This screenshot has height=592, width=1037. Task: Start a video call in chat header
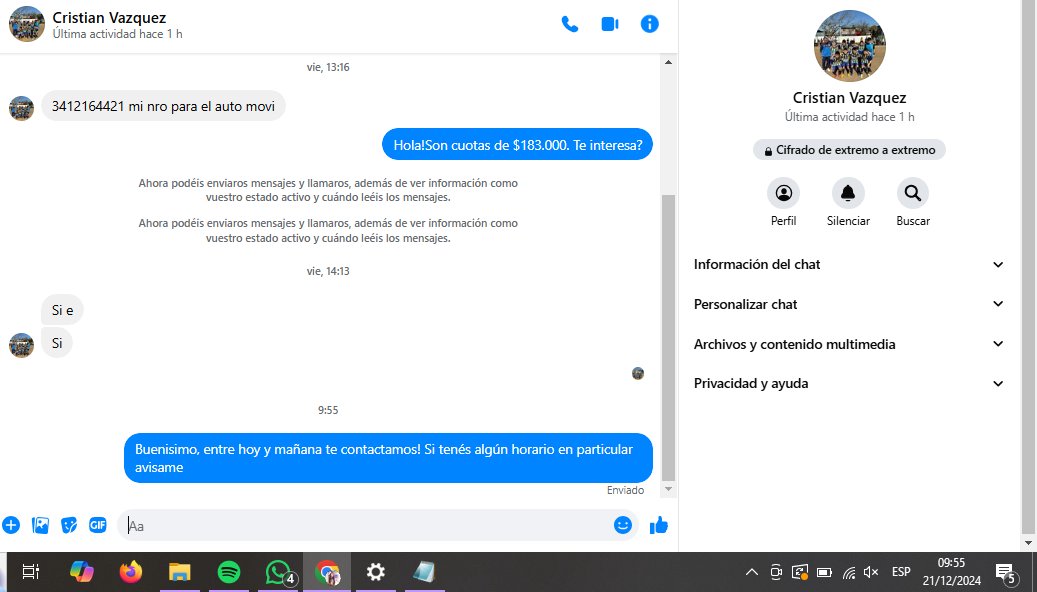coord(610,24)
